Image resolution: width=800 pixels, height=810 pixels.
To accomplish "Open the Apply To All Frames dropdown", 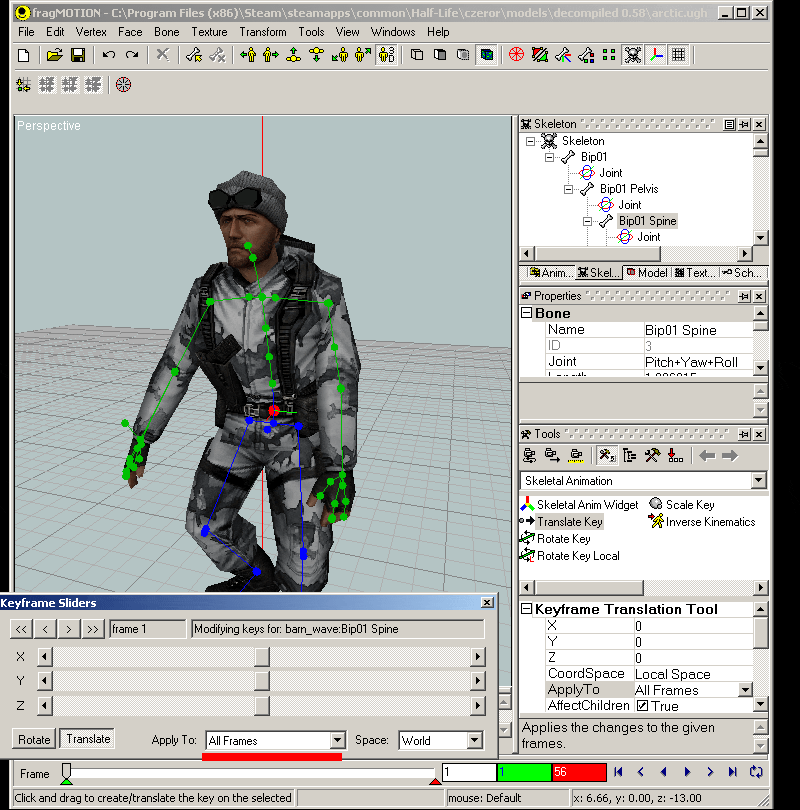I will [x=337, y=740].
